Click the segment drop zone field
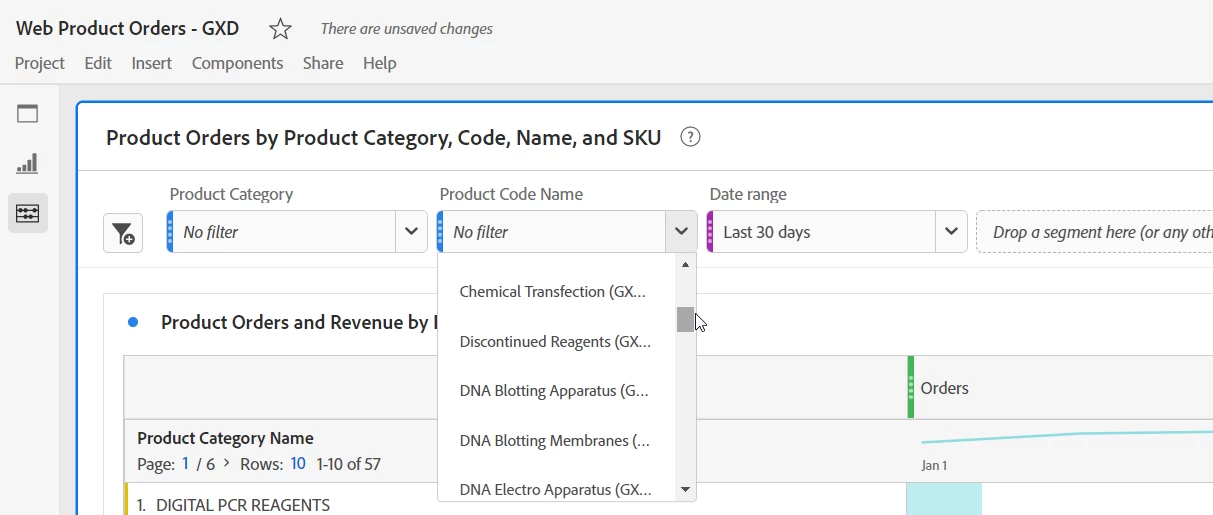1213x515 pixels. tap(1095, 232)
